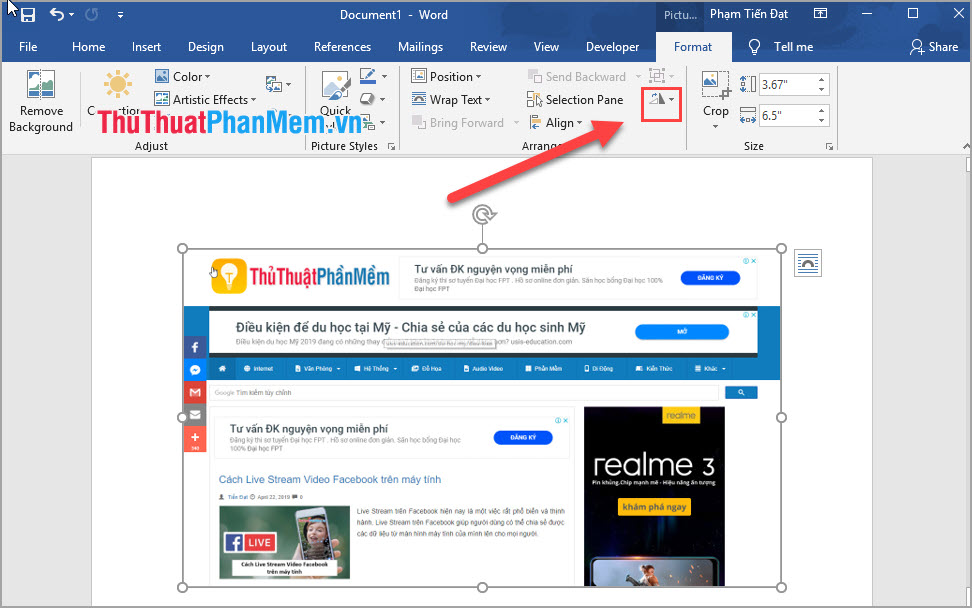
Task: Open the Size group dialog launcher
Action: coord(829,147)
